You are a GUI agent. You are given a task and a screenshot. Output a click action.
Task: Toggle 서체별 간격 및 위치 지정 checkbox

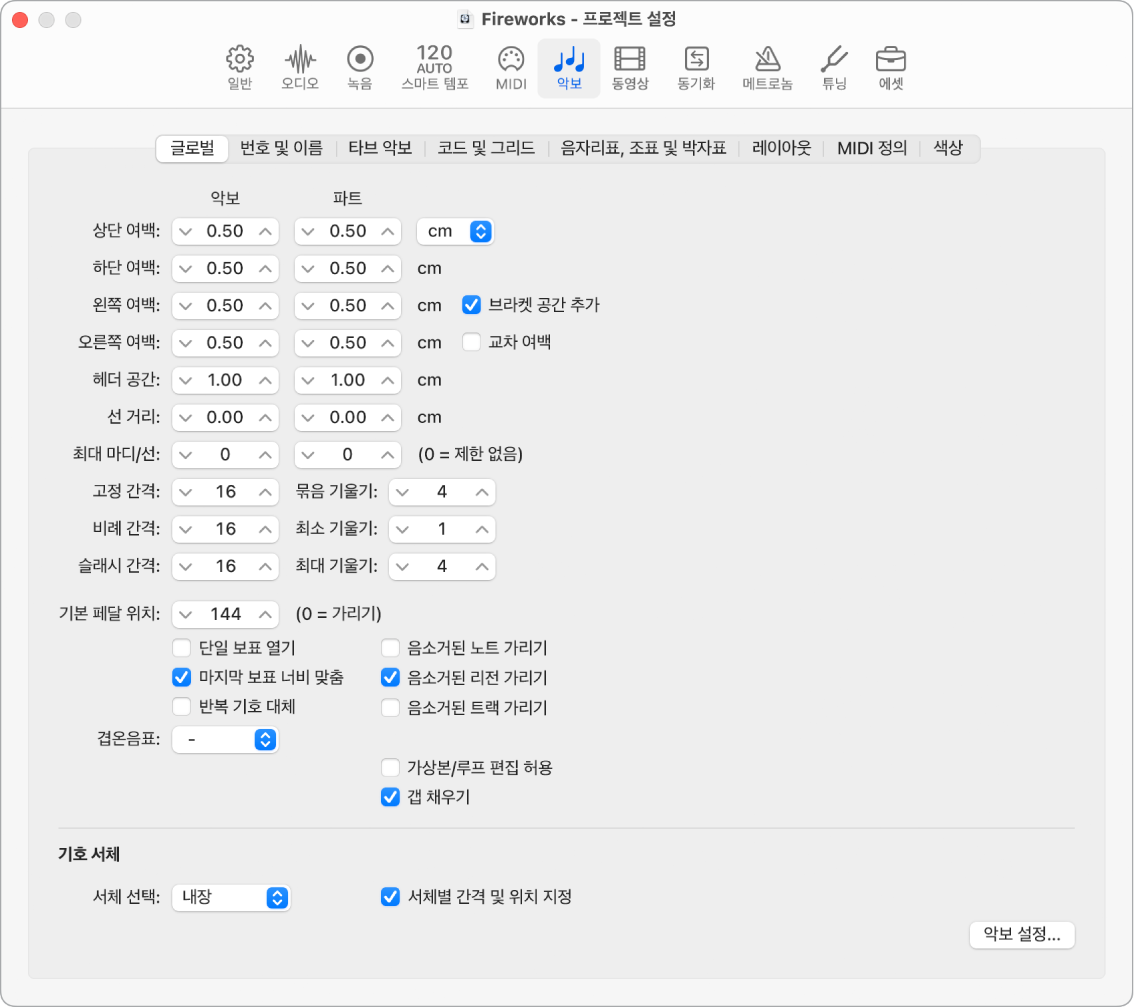[x=390, y=897]
